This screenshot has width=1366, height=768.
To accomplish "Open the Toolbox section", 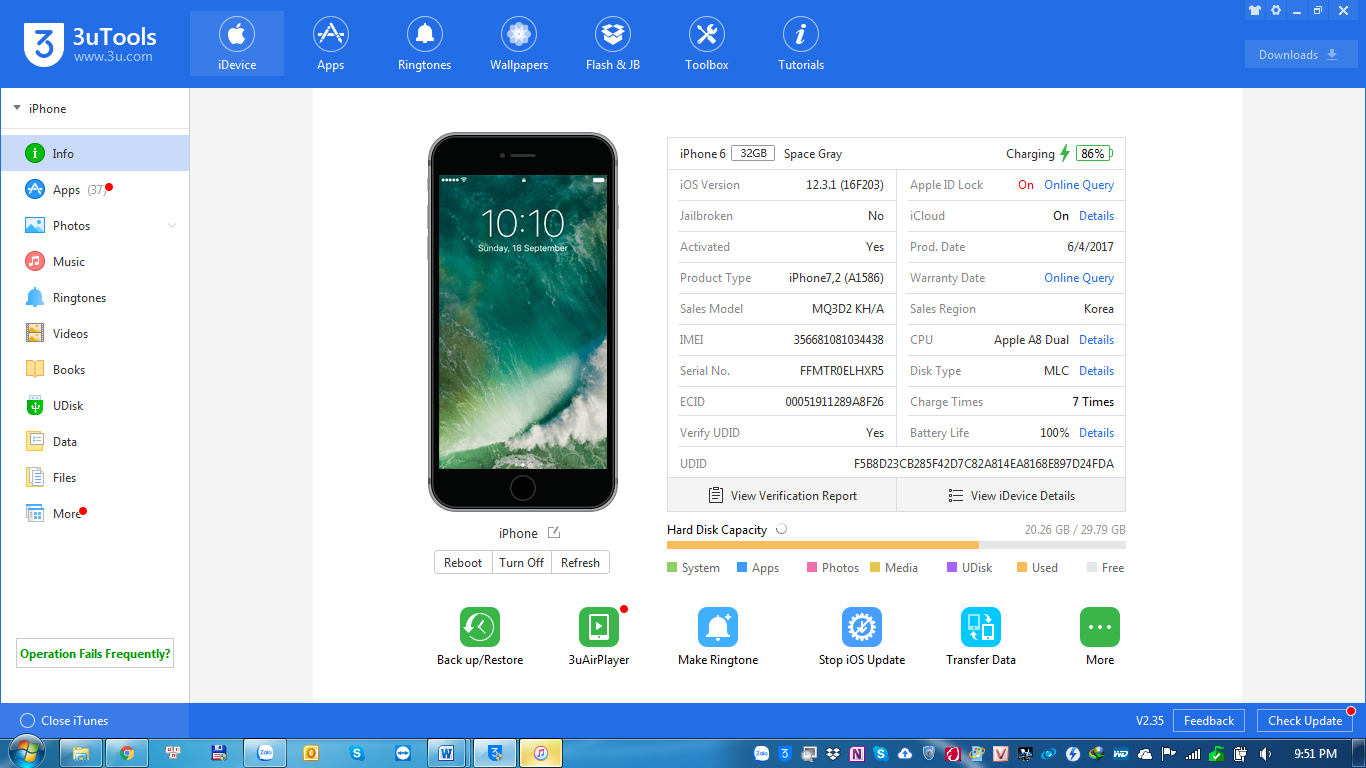I will tap(706, 44).
